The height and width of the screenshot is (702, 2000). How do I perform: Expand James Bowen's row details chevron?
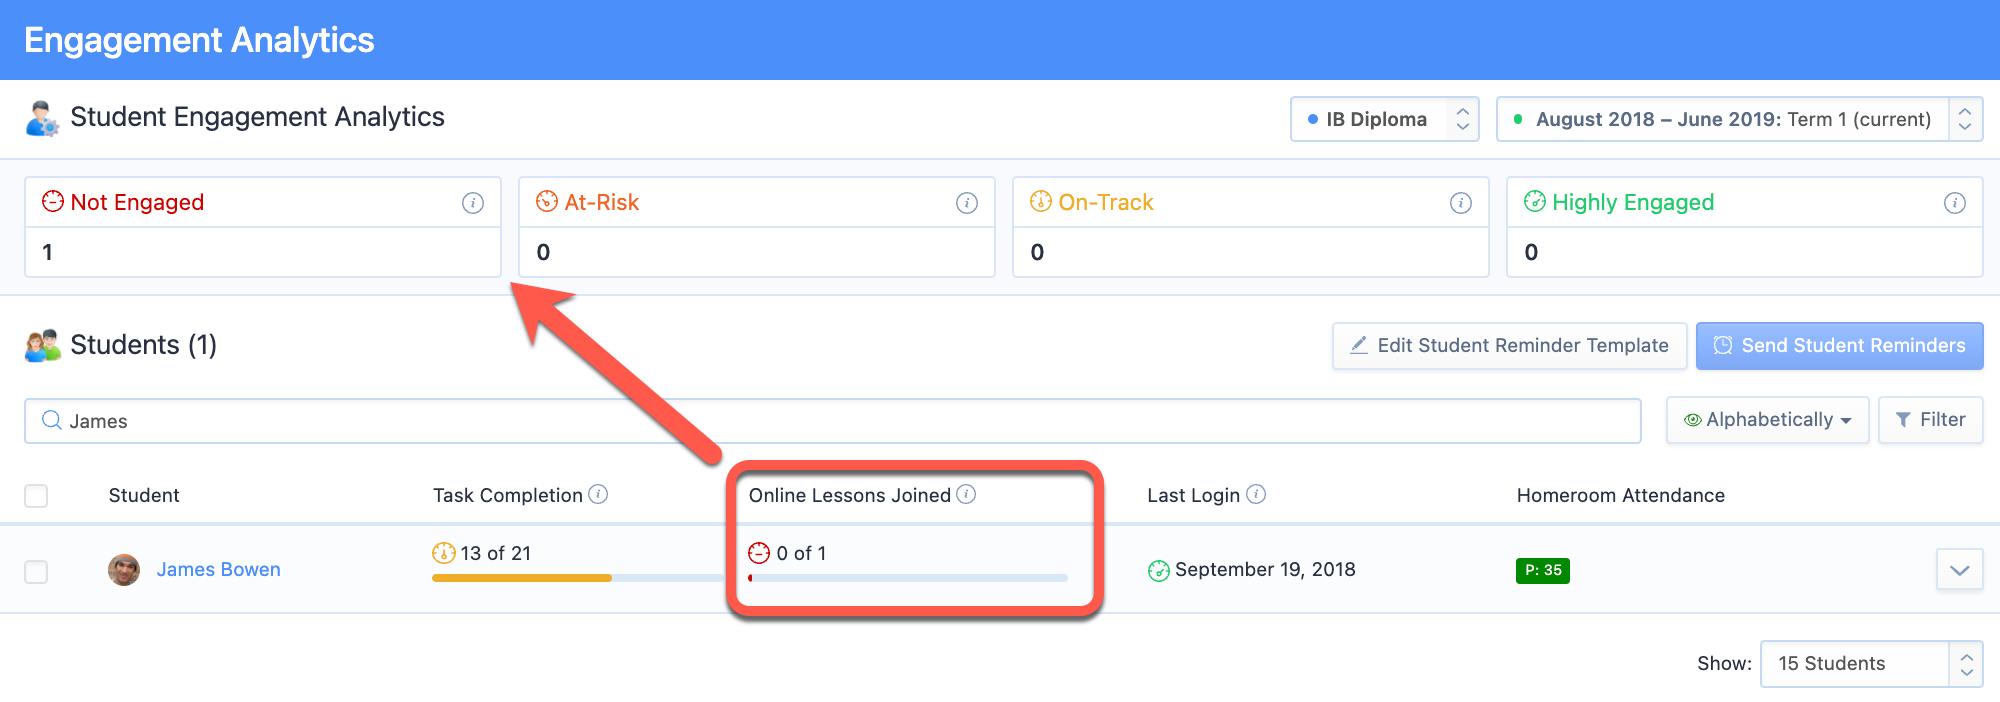tap(1960, 570)
